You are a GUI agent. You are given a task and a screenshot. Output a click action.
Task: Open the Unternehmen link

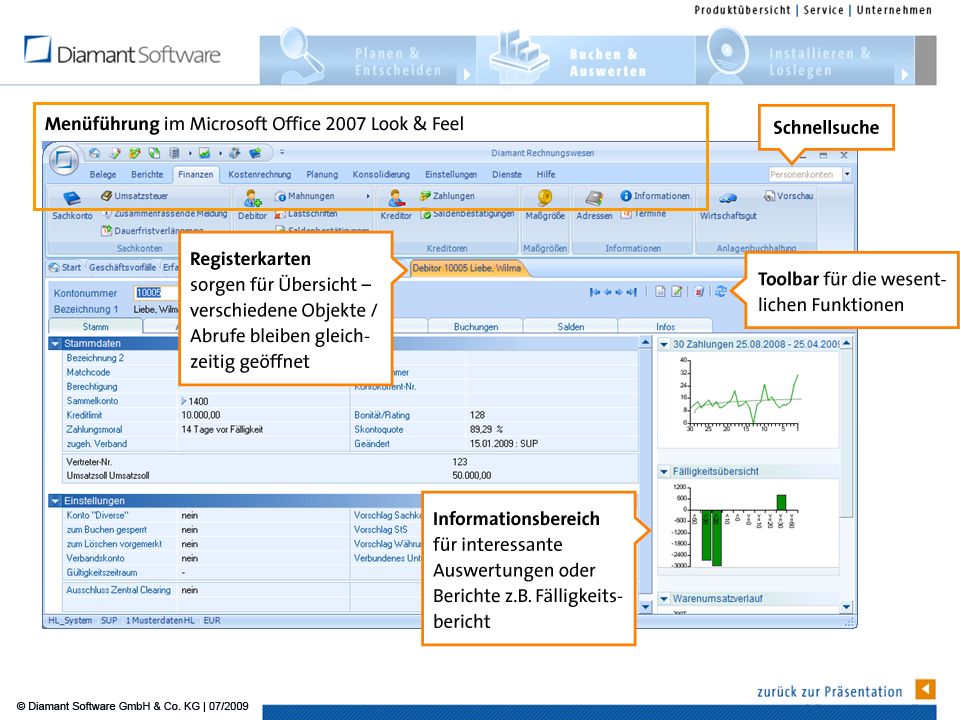point(894,10)
